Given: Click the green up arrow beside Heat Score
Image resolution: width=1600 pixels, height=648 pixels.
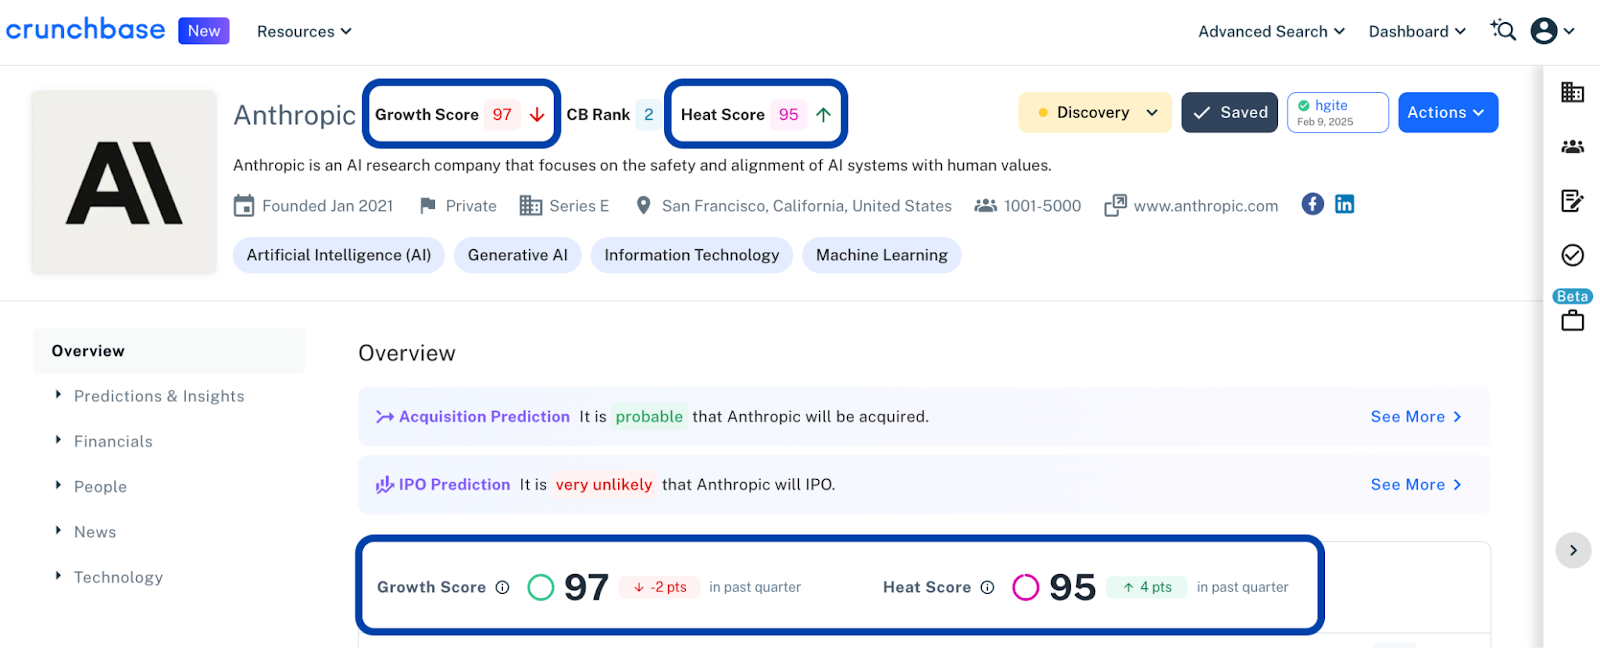Looking at the screenshot, I should (x=823, y=114).
